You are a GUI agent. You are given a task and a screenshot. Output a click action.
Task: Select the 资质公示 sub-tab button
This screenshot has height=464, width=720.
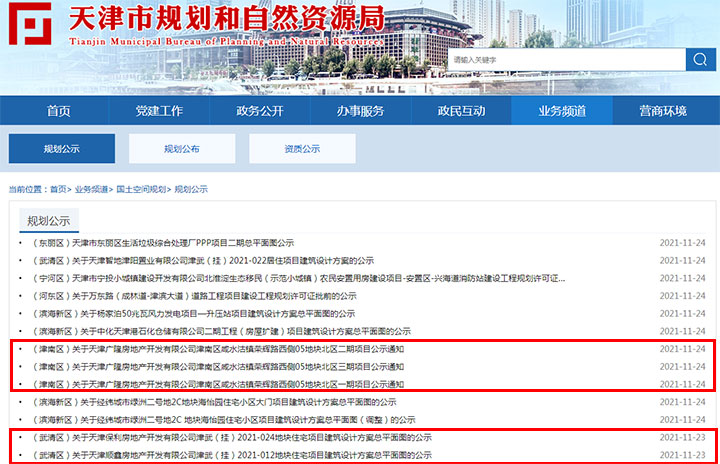tap(302, 148)
